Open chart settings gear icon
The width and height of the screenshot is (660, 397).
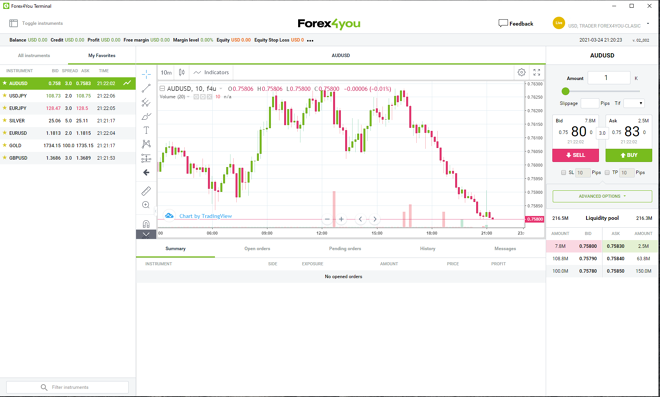click(x=521, y=72)
